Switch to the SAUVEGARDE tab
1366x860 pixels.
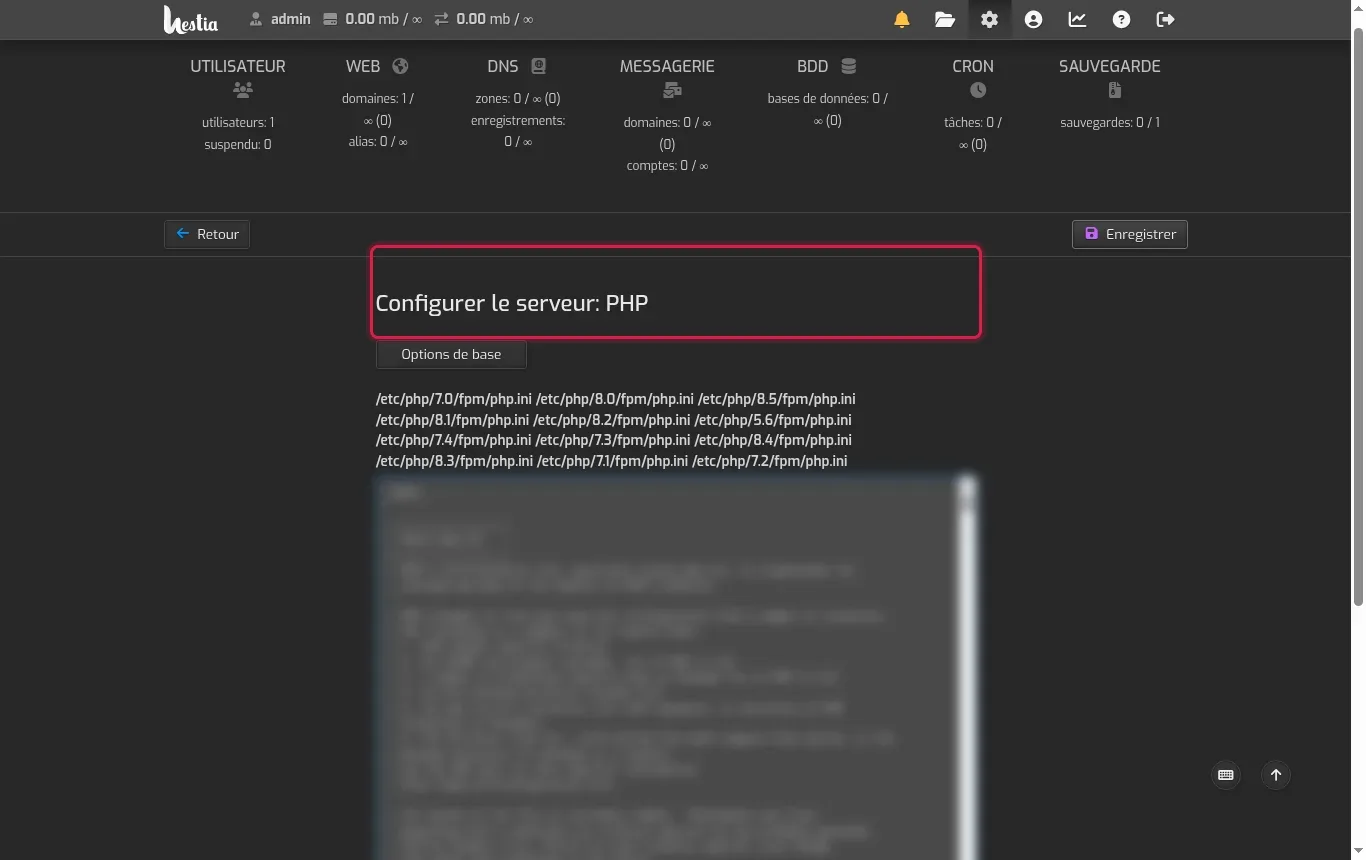point(1110,66)
